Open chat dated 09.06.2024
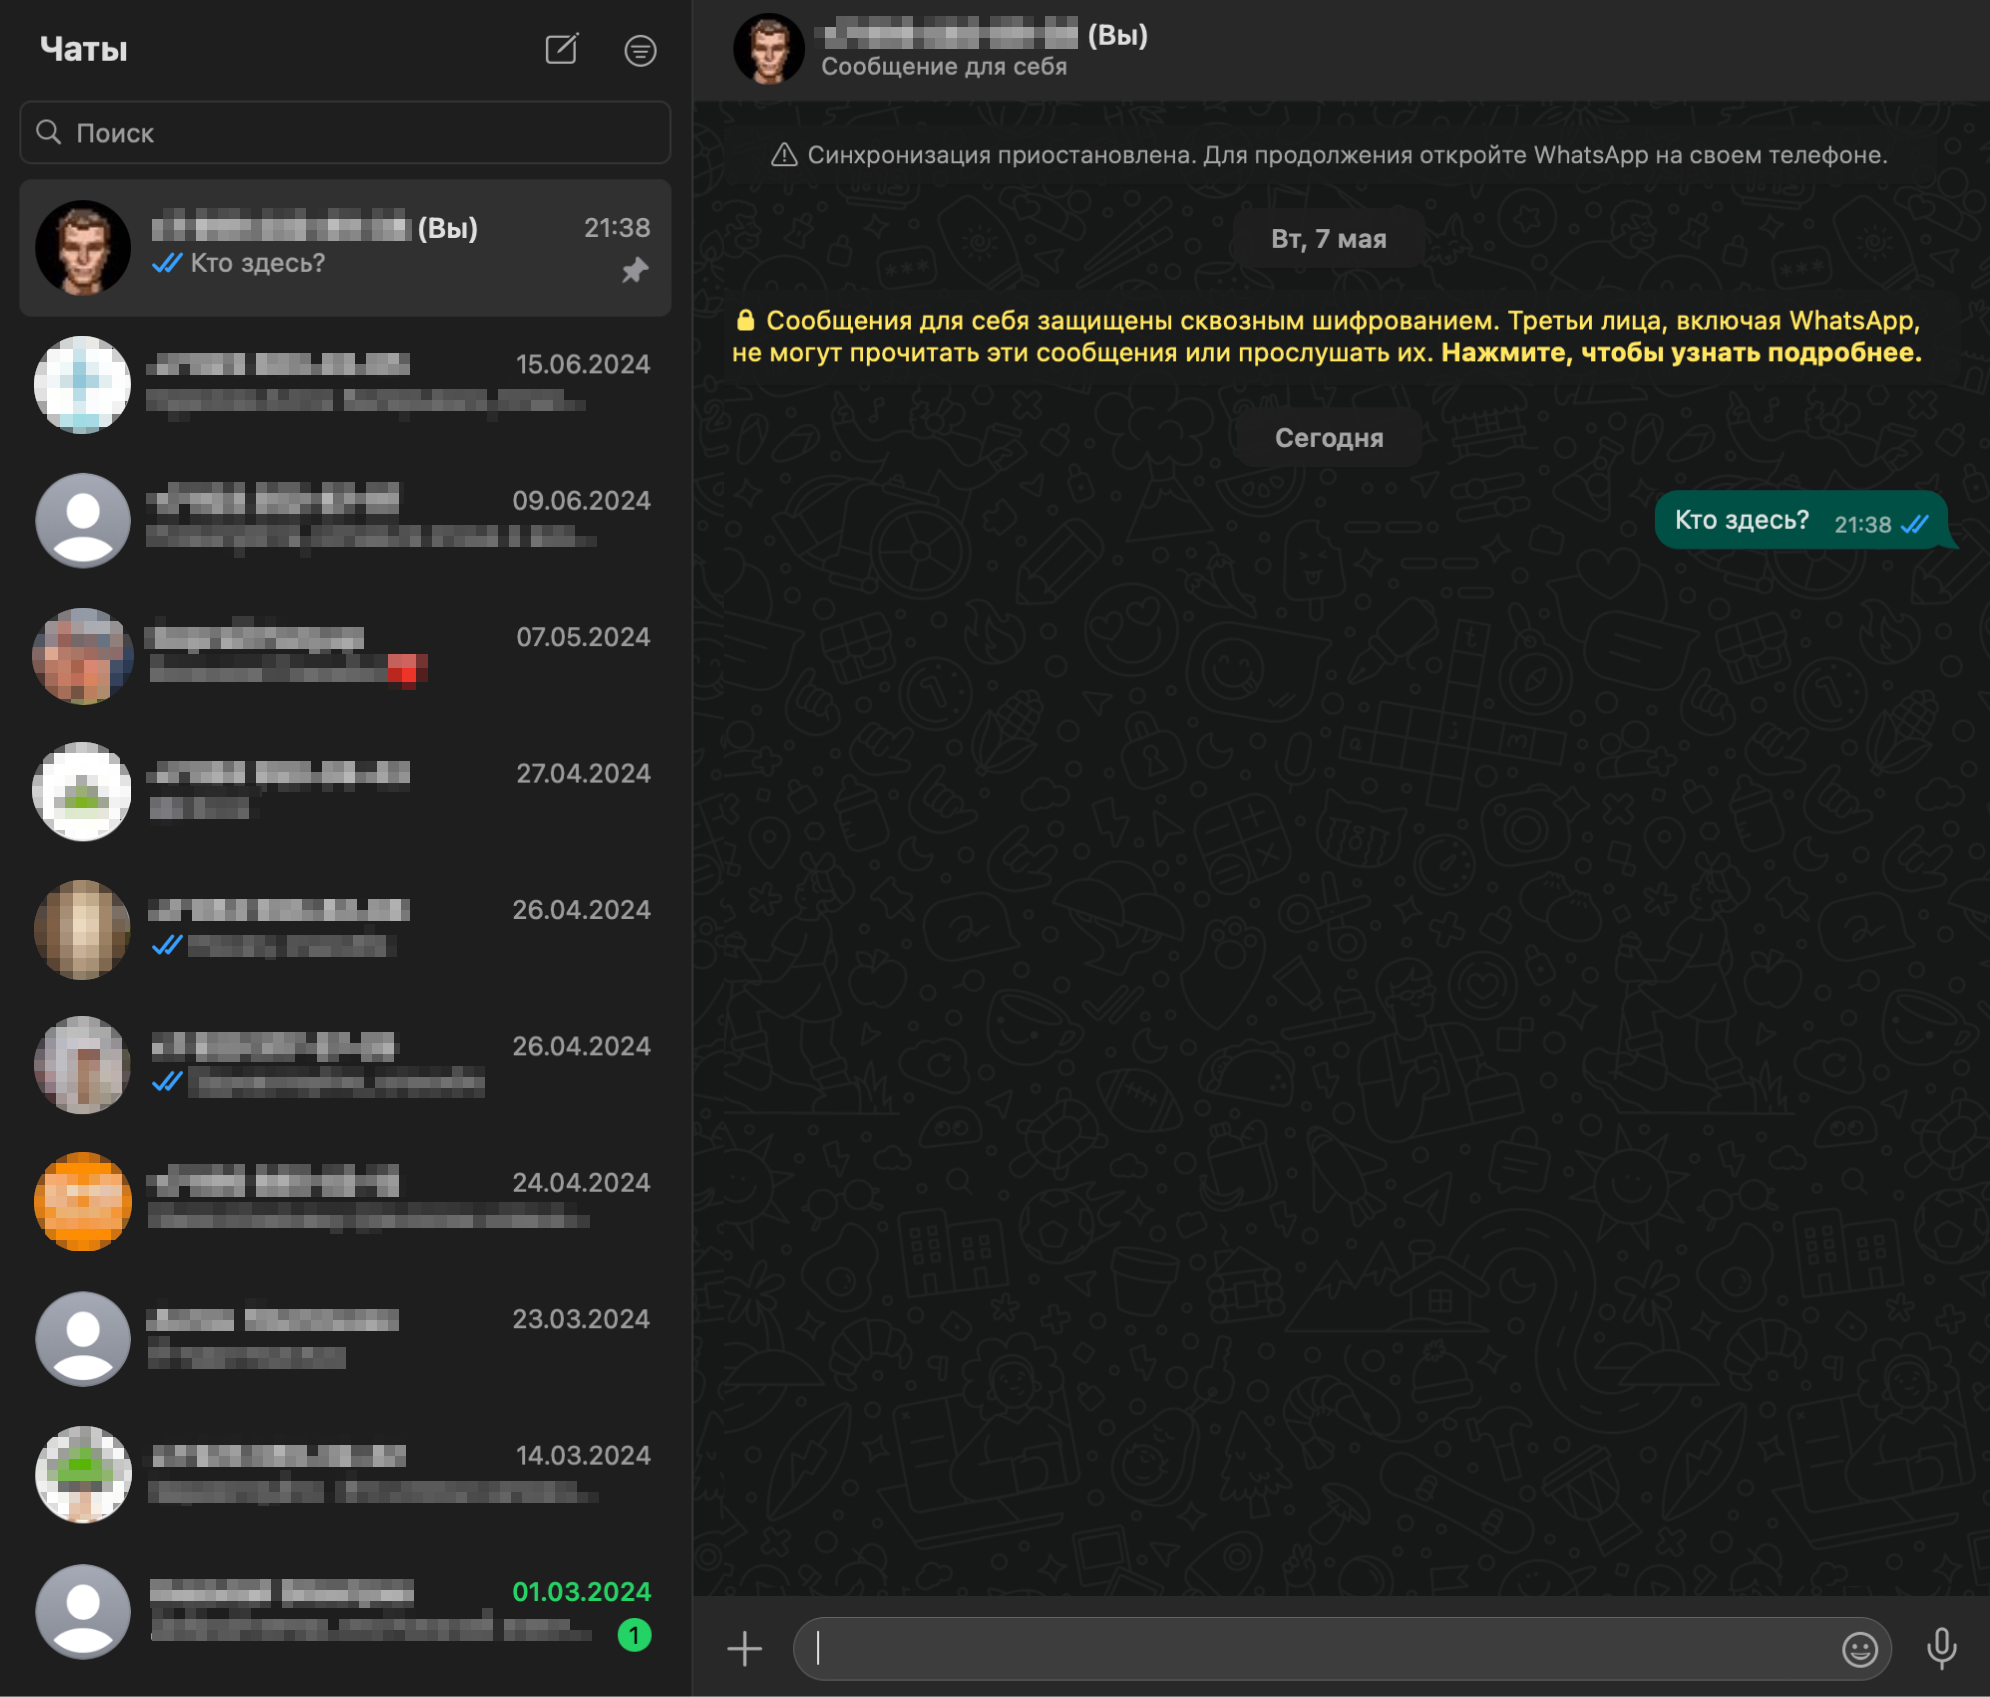 [x=345, y=520]
